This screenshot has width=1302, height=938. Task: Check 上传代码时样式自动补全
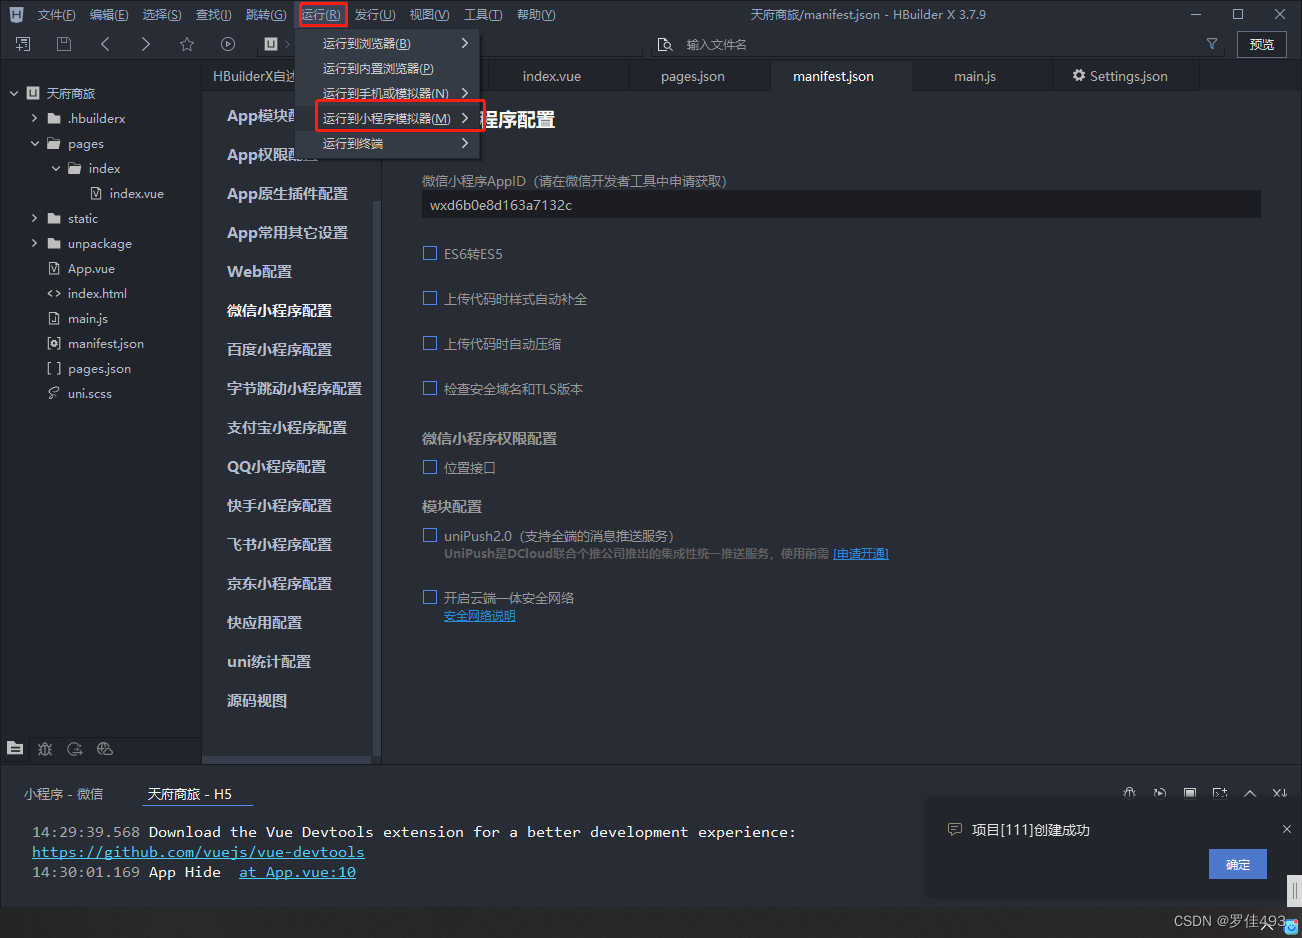430,298
